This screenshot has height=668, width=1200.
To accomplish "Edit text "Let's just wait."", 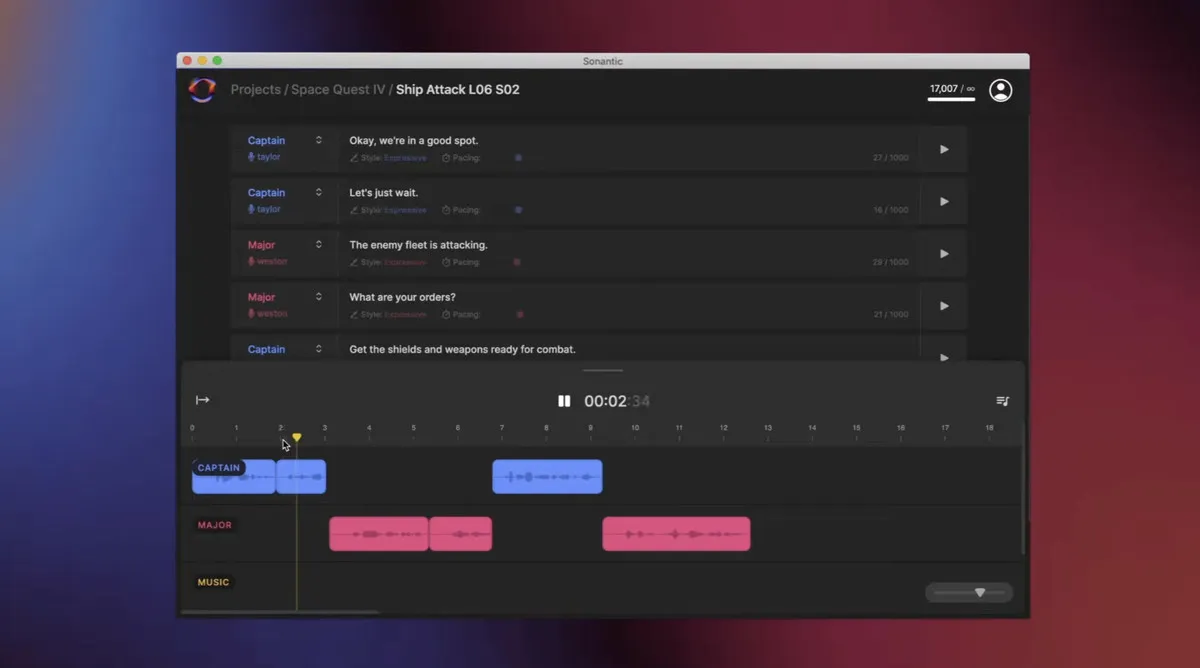I will [x=384, y=193].
